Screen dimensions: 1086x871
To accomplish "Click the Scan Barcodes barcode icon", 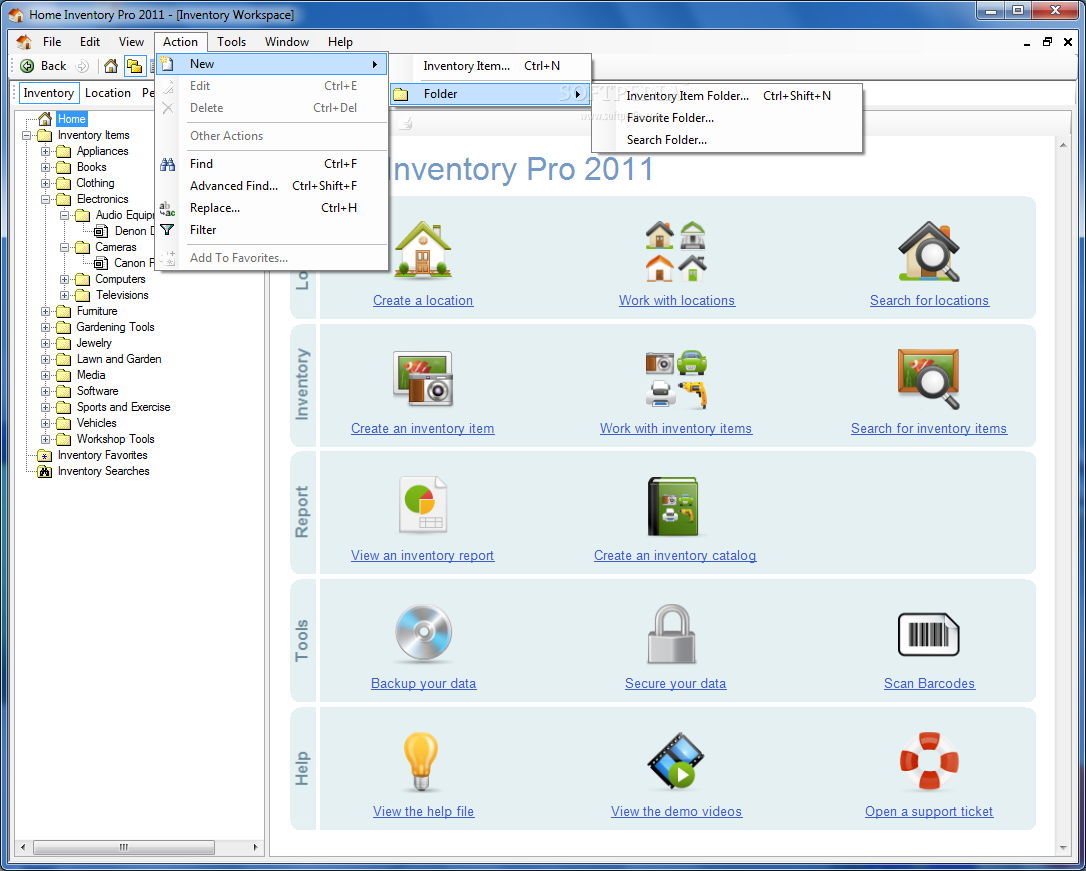I will (928, 634).
